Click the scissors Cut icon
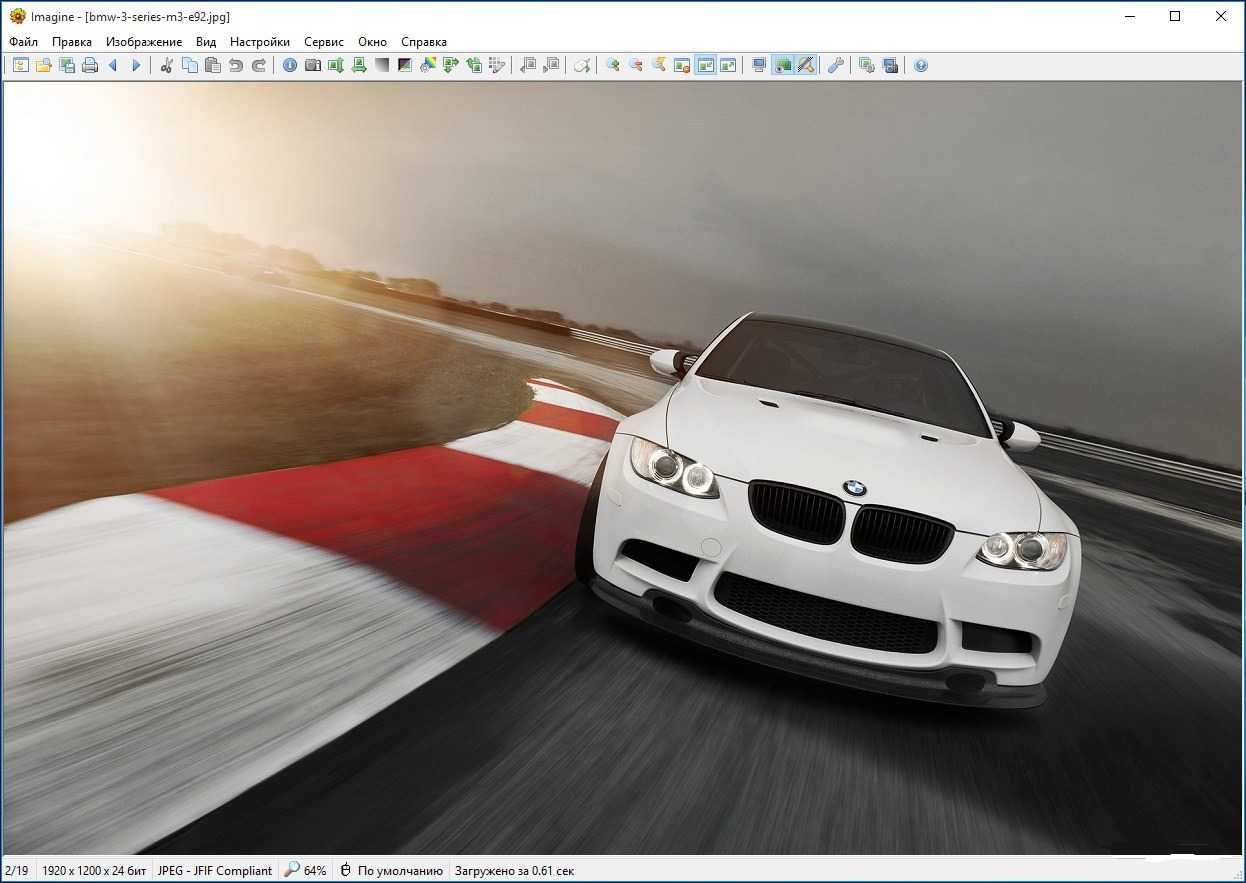The width and height of the screenshot is (1246, 883). click(167, 66)
